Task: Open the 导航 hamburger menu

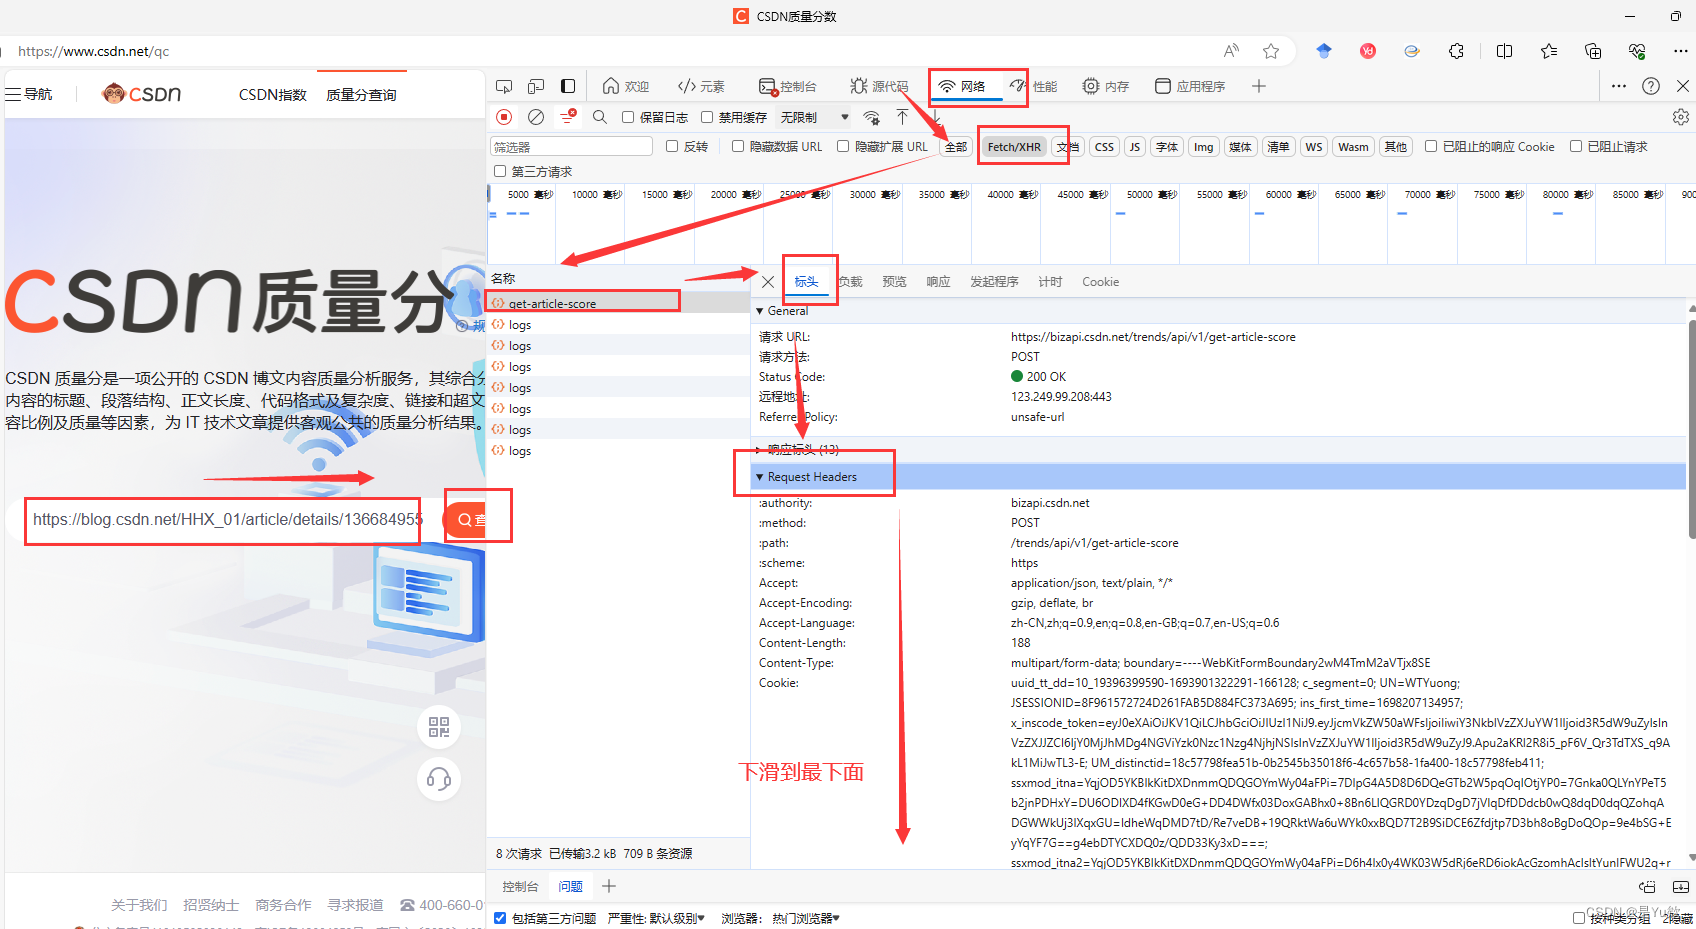Action: coord(28,94)
